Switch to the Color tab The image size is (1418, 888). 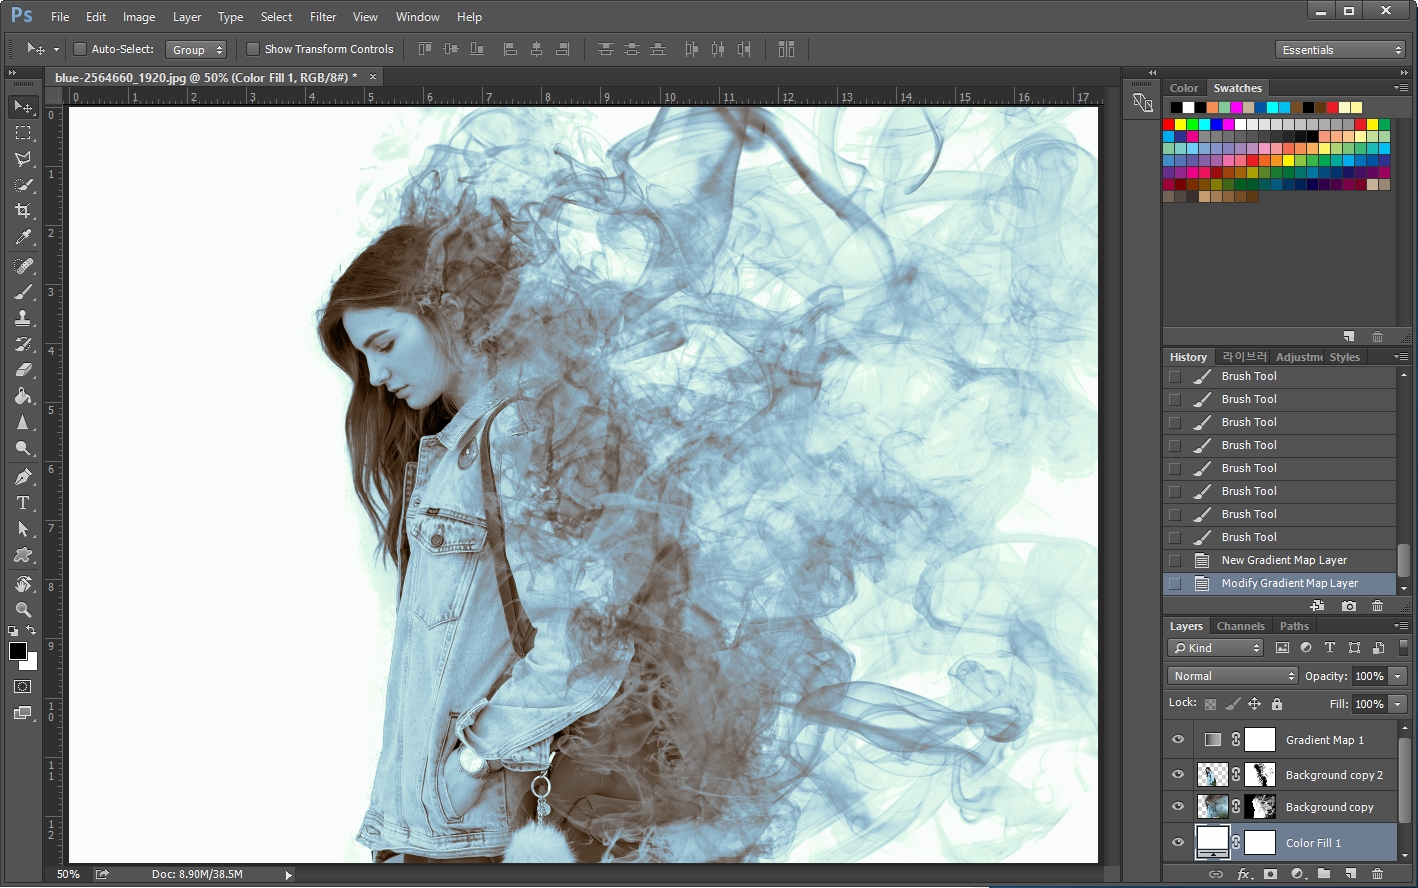pos(1184,88)
